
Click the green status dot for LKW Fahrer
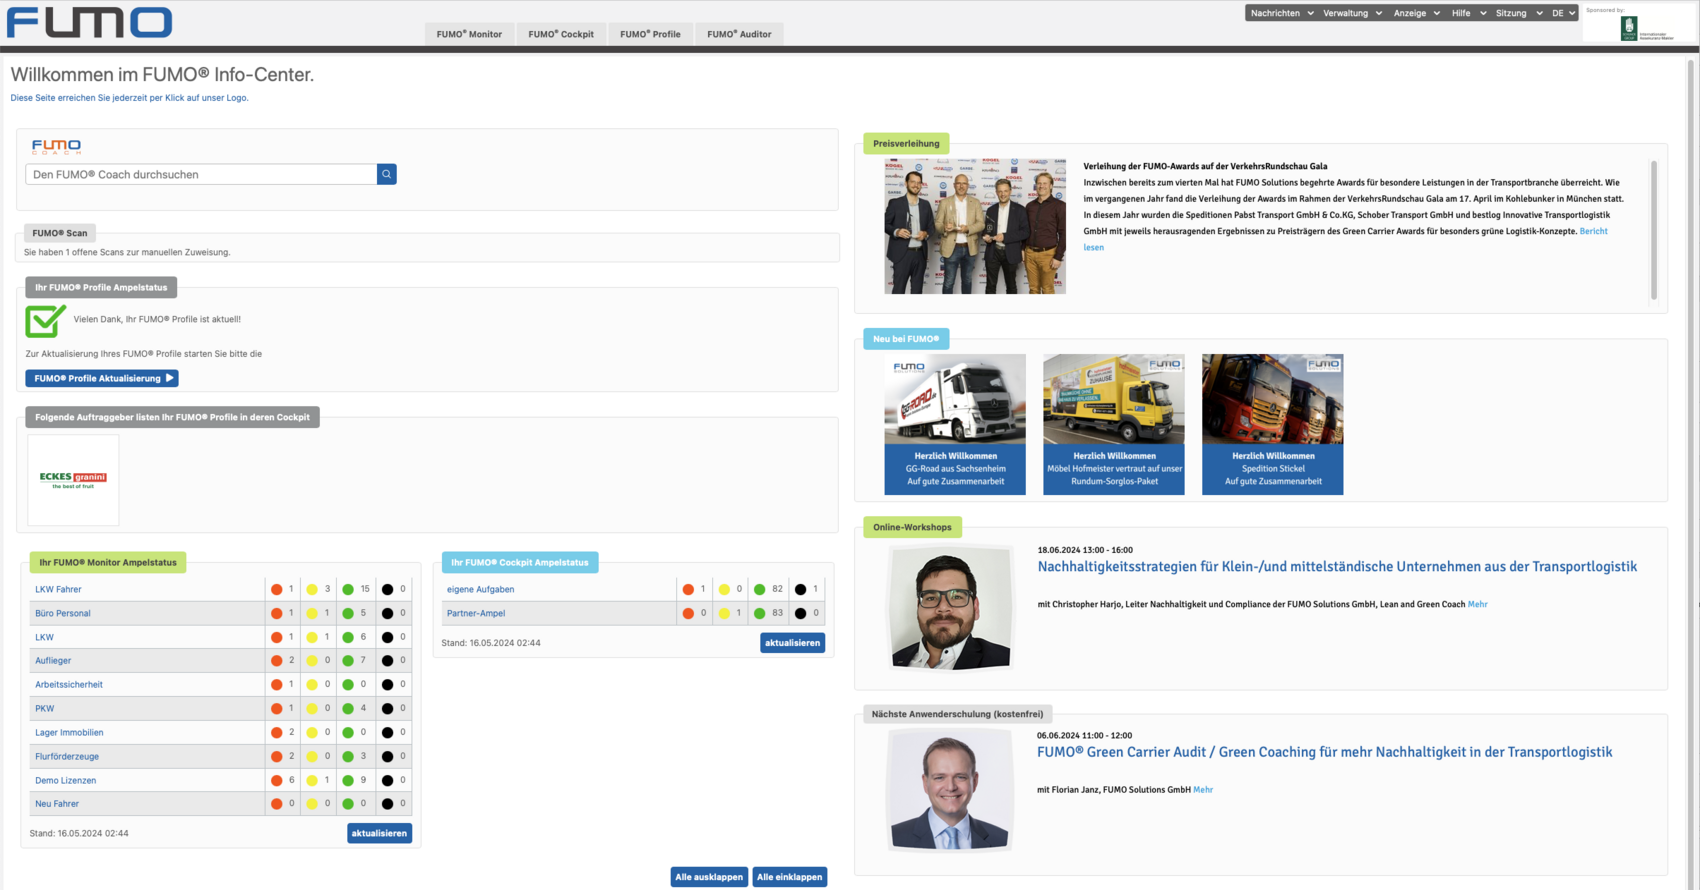(x=348, y=589)
